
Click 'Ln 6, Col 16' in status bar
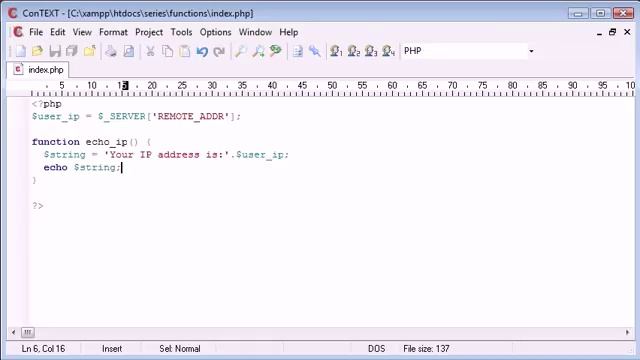tap(43, 349)
